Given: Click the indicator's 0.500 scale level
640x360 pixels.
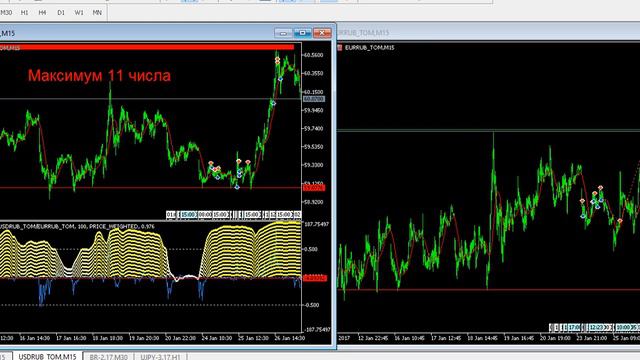Looking at the screenshot, I should pyautogui.click(x=312, y=249).
